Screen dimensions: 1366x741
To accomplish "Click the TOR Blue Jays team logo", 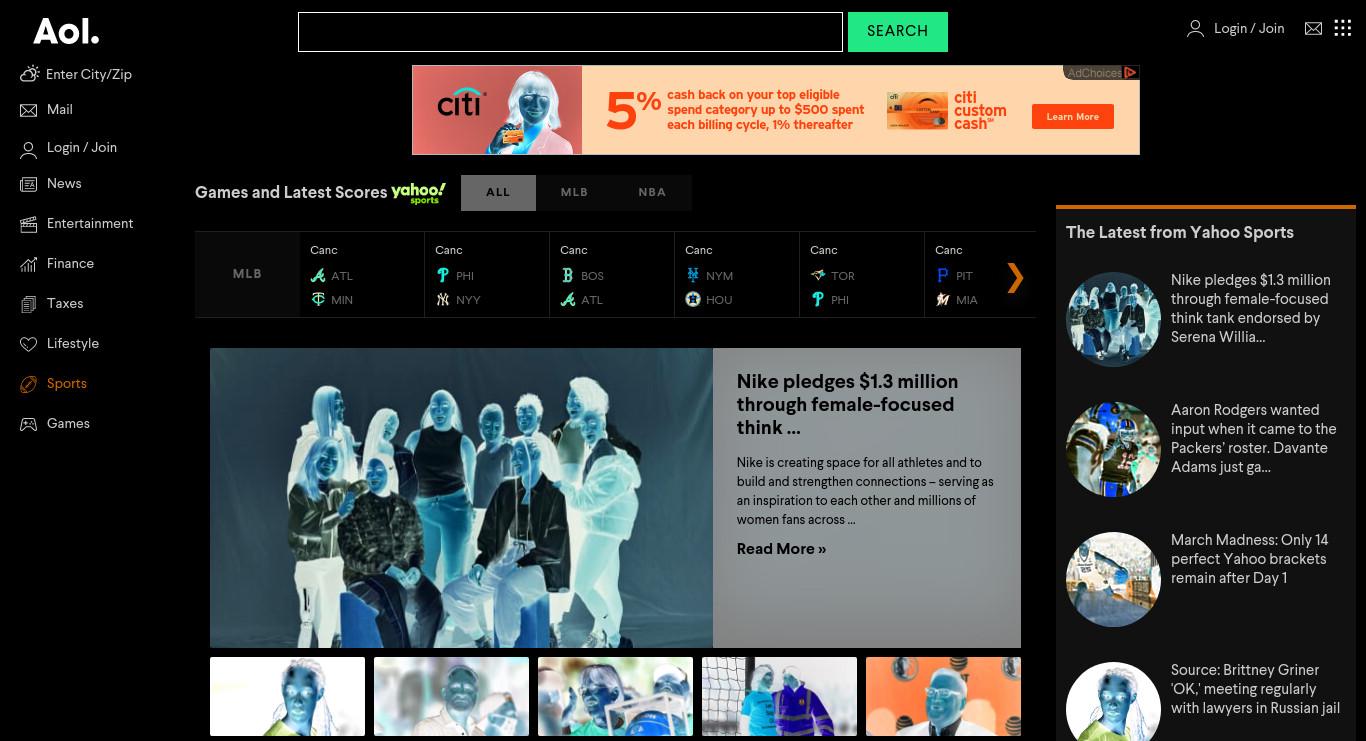I will coord(818,275).
